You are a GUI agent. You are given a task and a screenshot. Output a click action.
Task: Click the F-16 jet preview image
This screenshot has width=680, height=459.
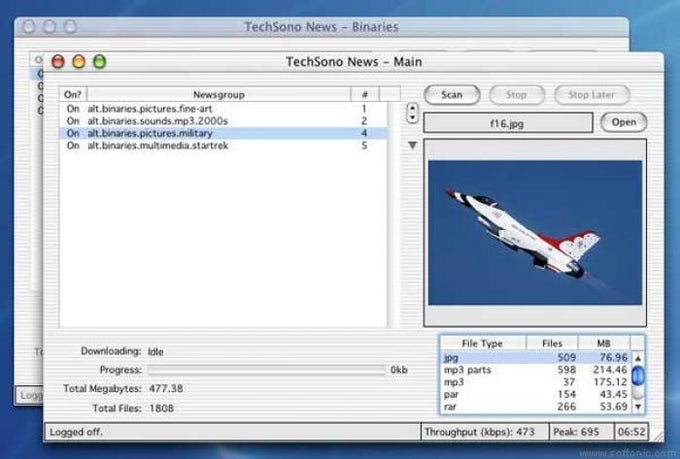pos(535,233)
